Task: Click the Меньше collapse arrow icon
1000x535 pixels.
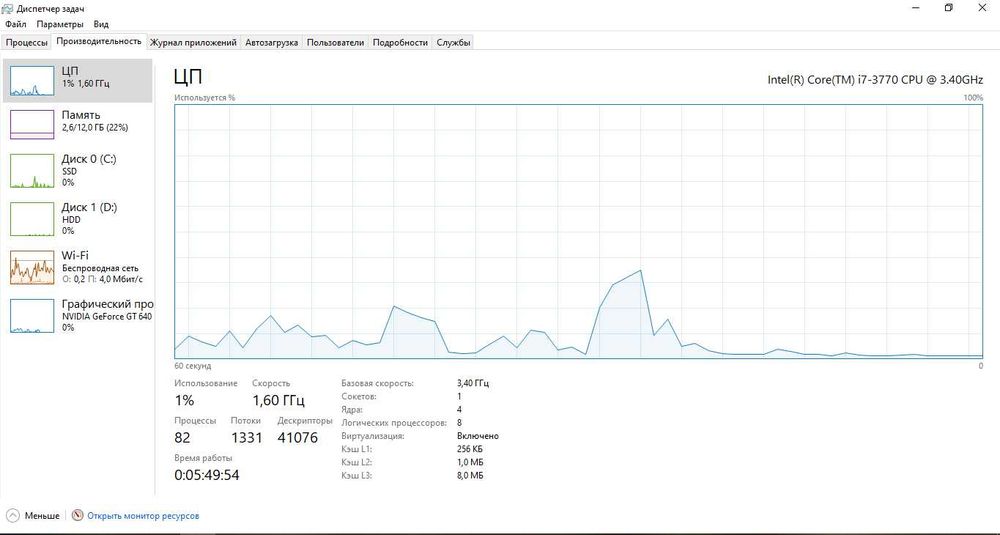Action: tap(12, 515)
